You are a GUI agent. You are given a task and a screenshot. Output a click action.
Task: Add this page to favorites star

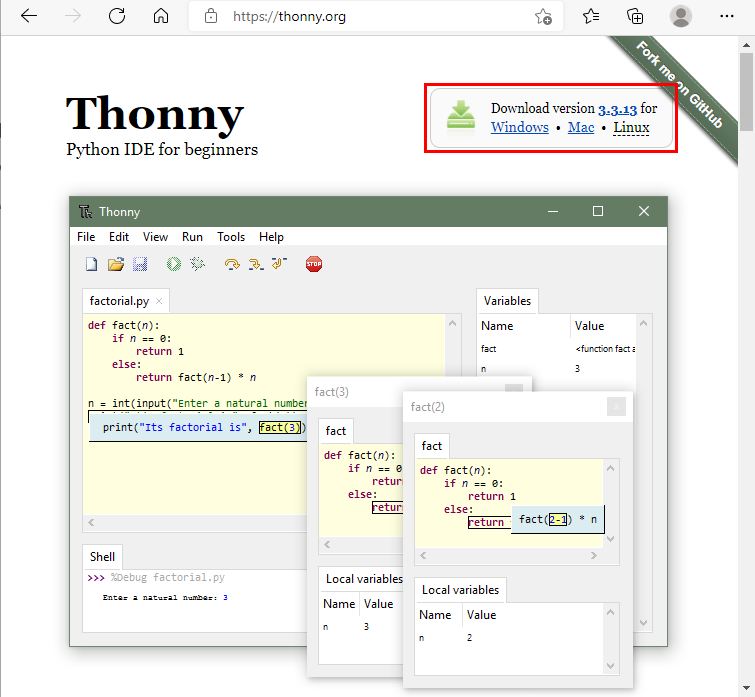coord(543,16)
